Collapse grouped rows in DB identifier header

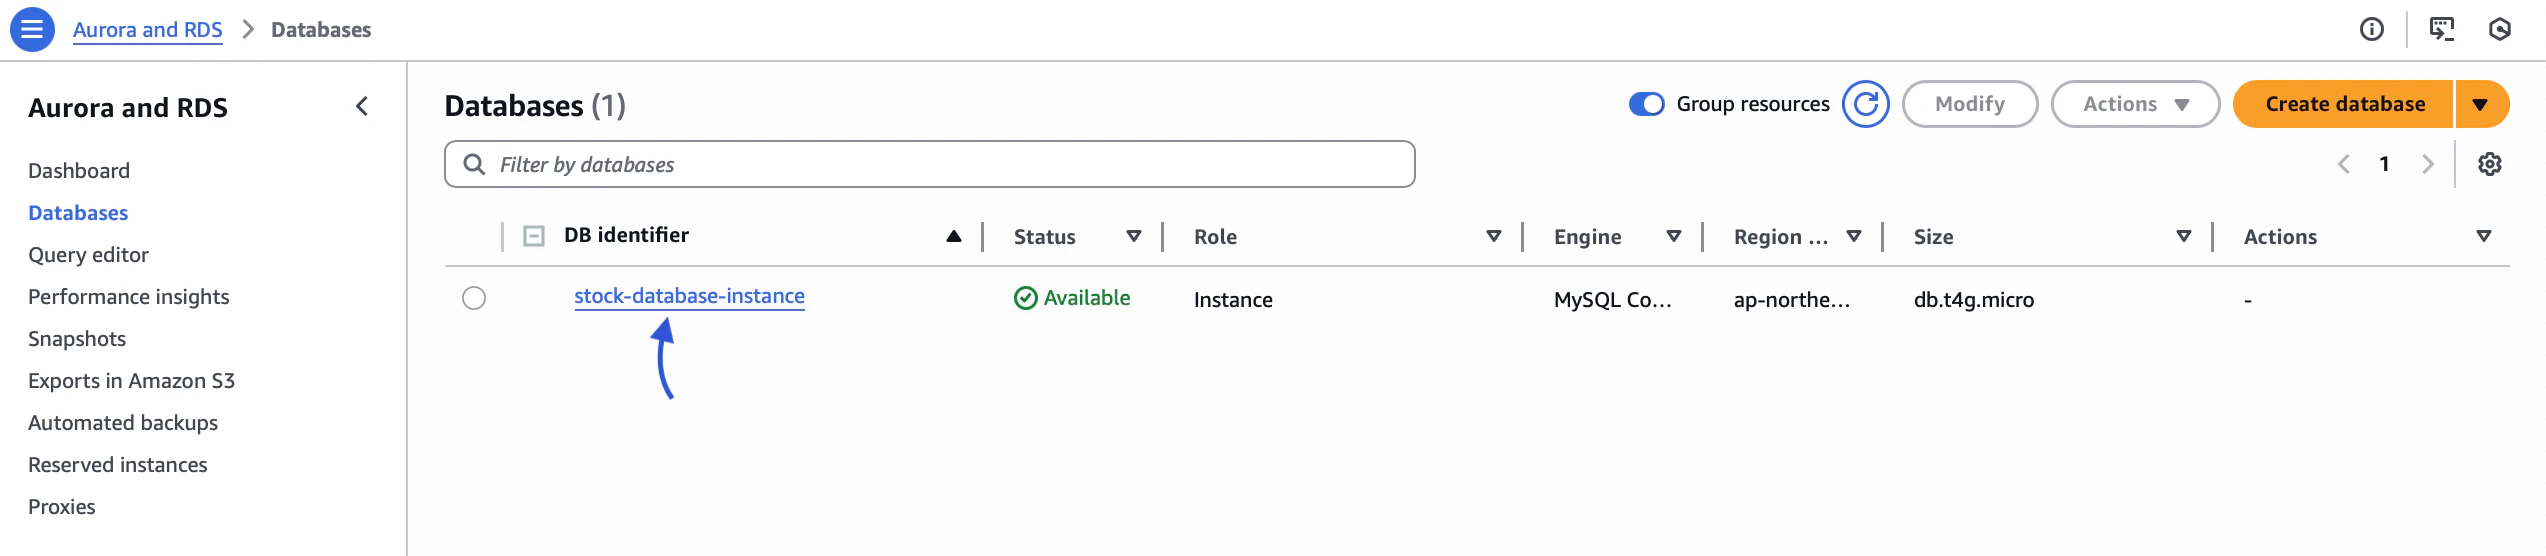534,236
